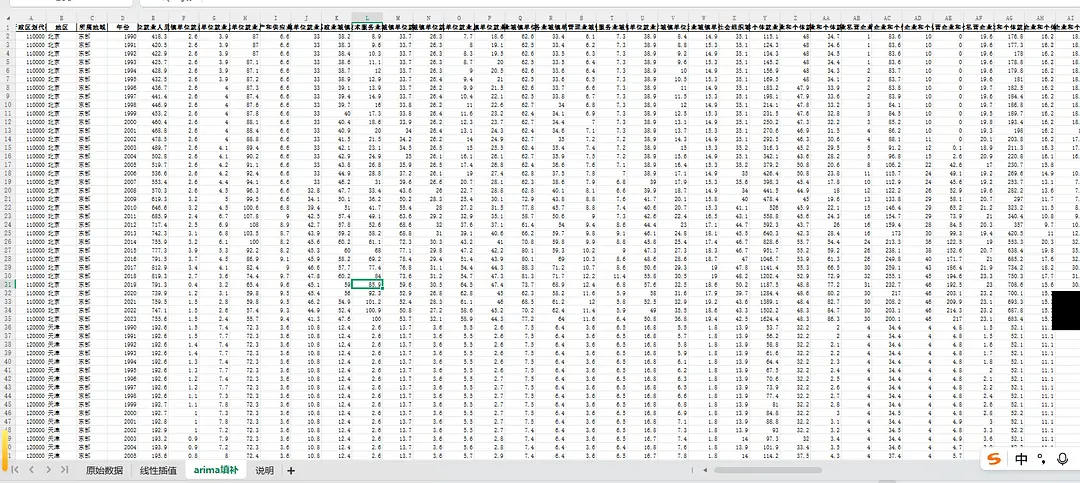The image size is (1080, 483).
Task: Click the selected cell in column L
Action: coord(367,284)
